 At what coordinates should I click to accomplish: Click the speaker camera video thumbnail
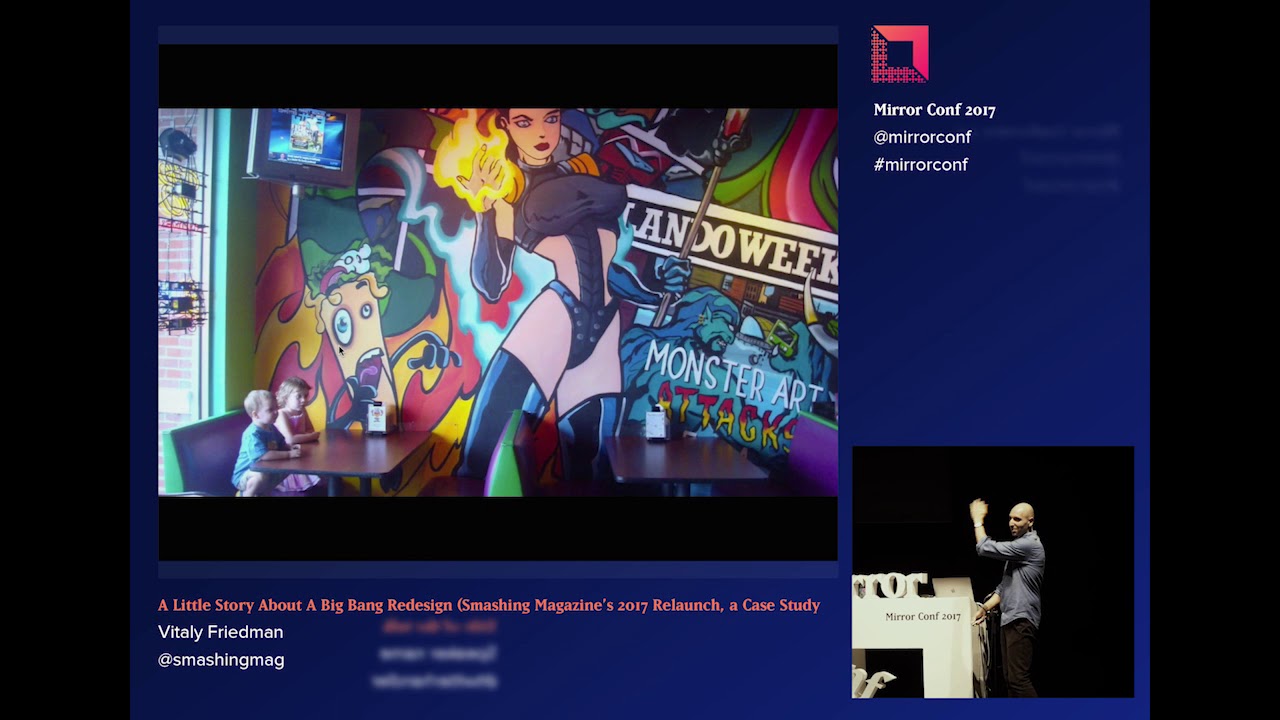[993, 572]
